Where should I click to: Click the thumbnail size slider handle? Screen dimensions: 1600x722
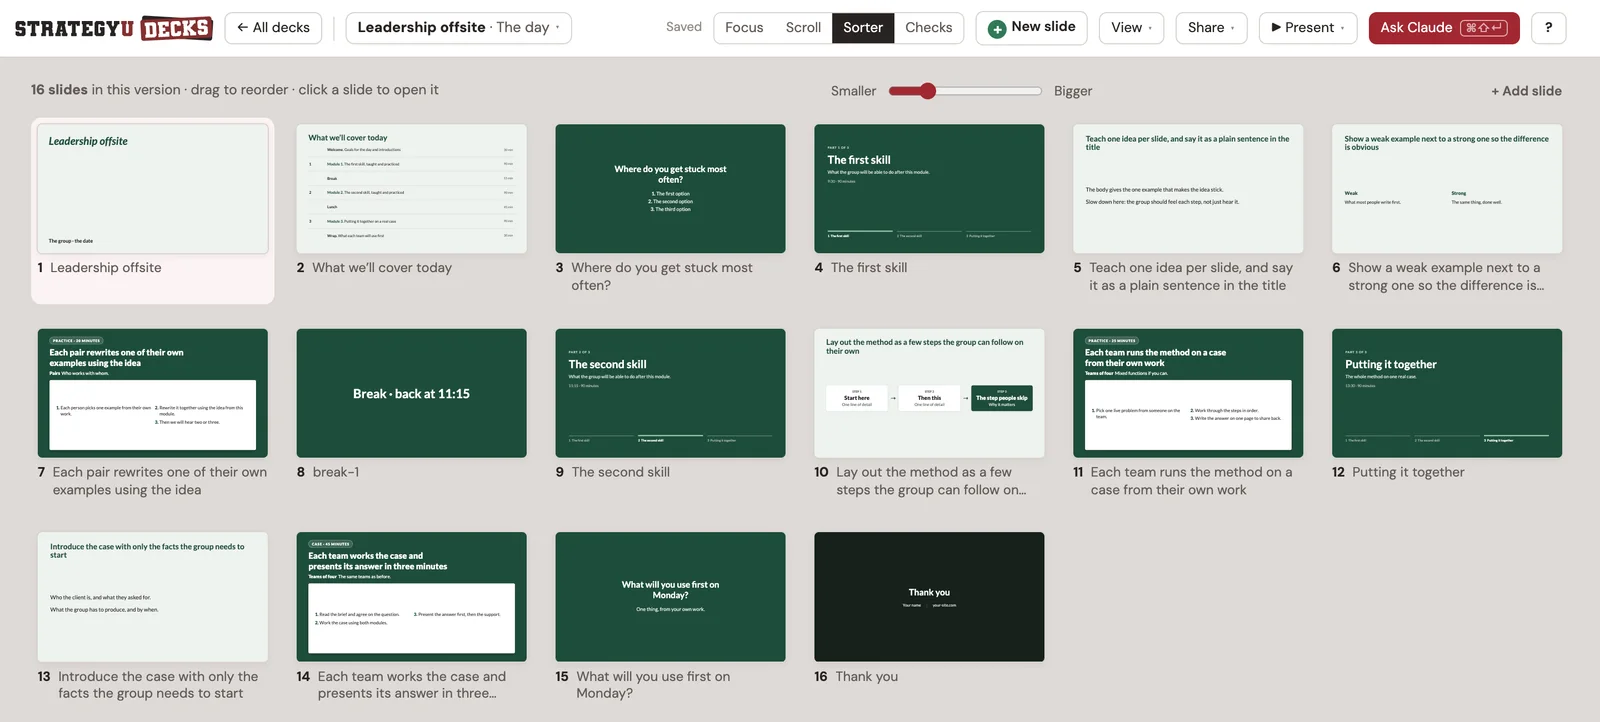pyautogui.click(x=928, y=91)
